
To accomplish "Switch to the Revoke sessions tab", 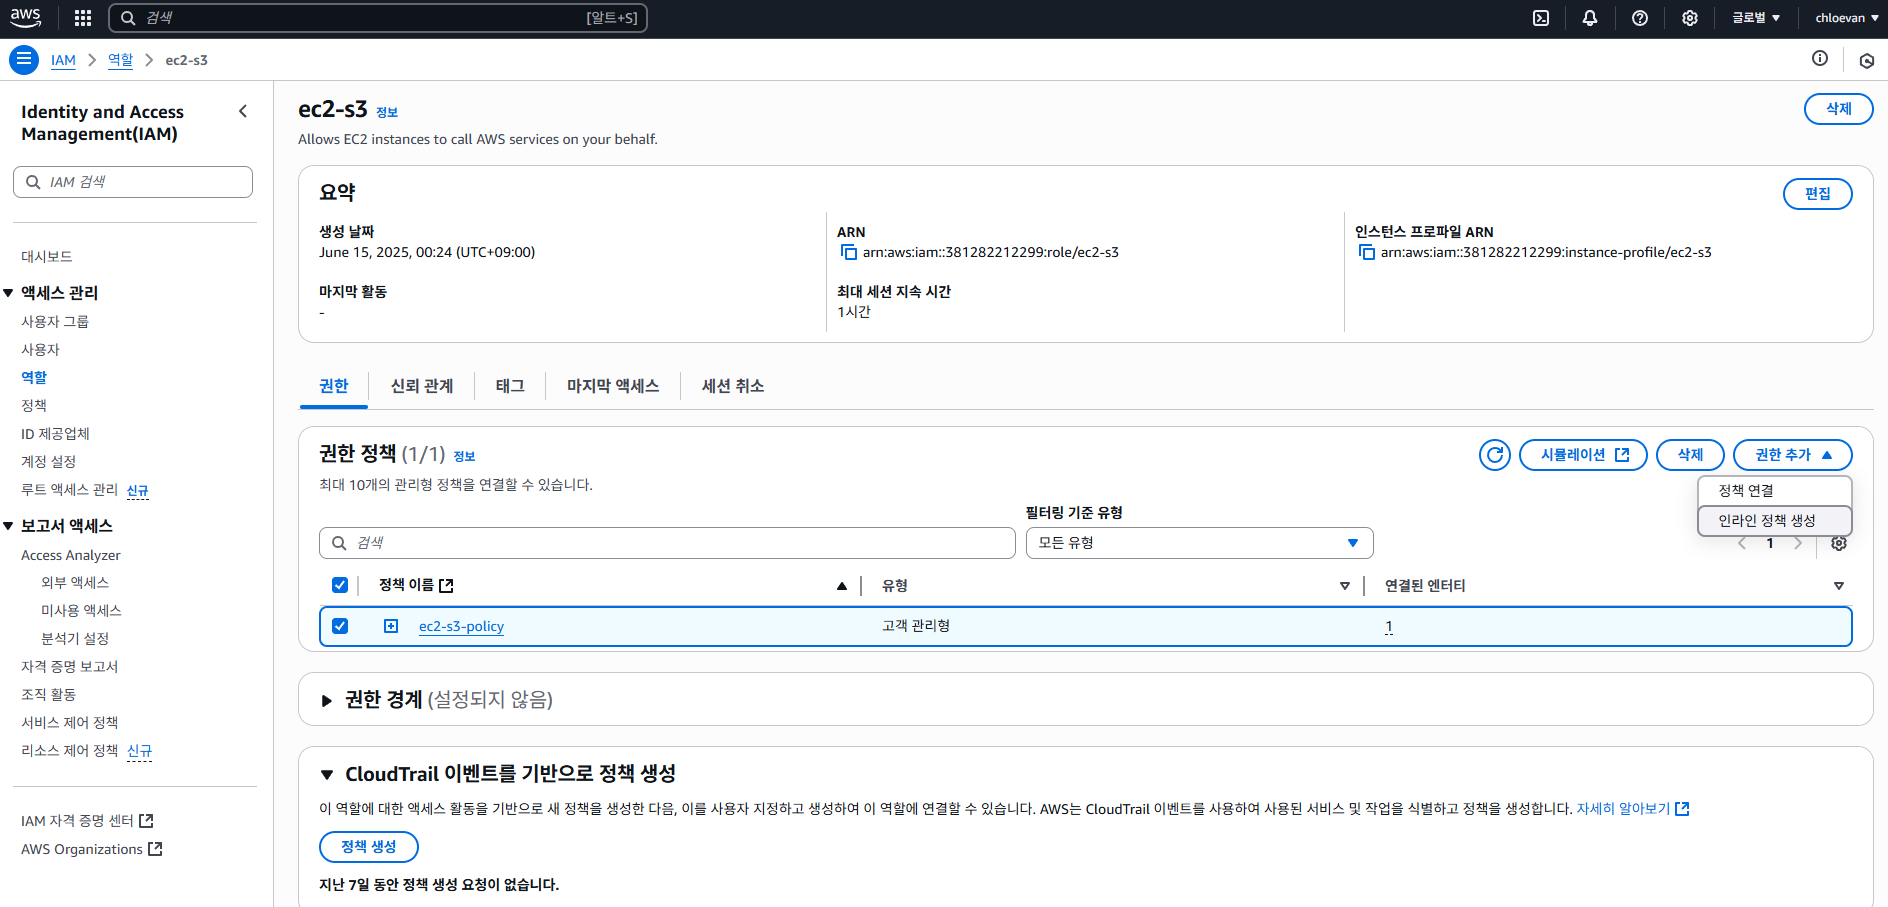I will pyautogui.click(x=733, y=386).
